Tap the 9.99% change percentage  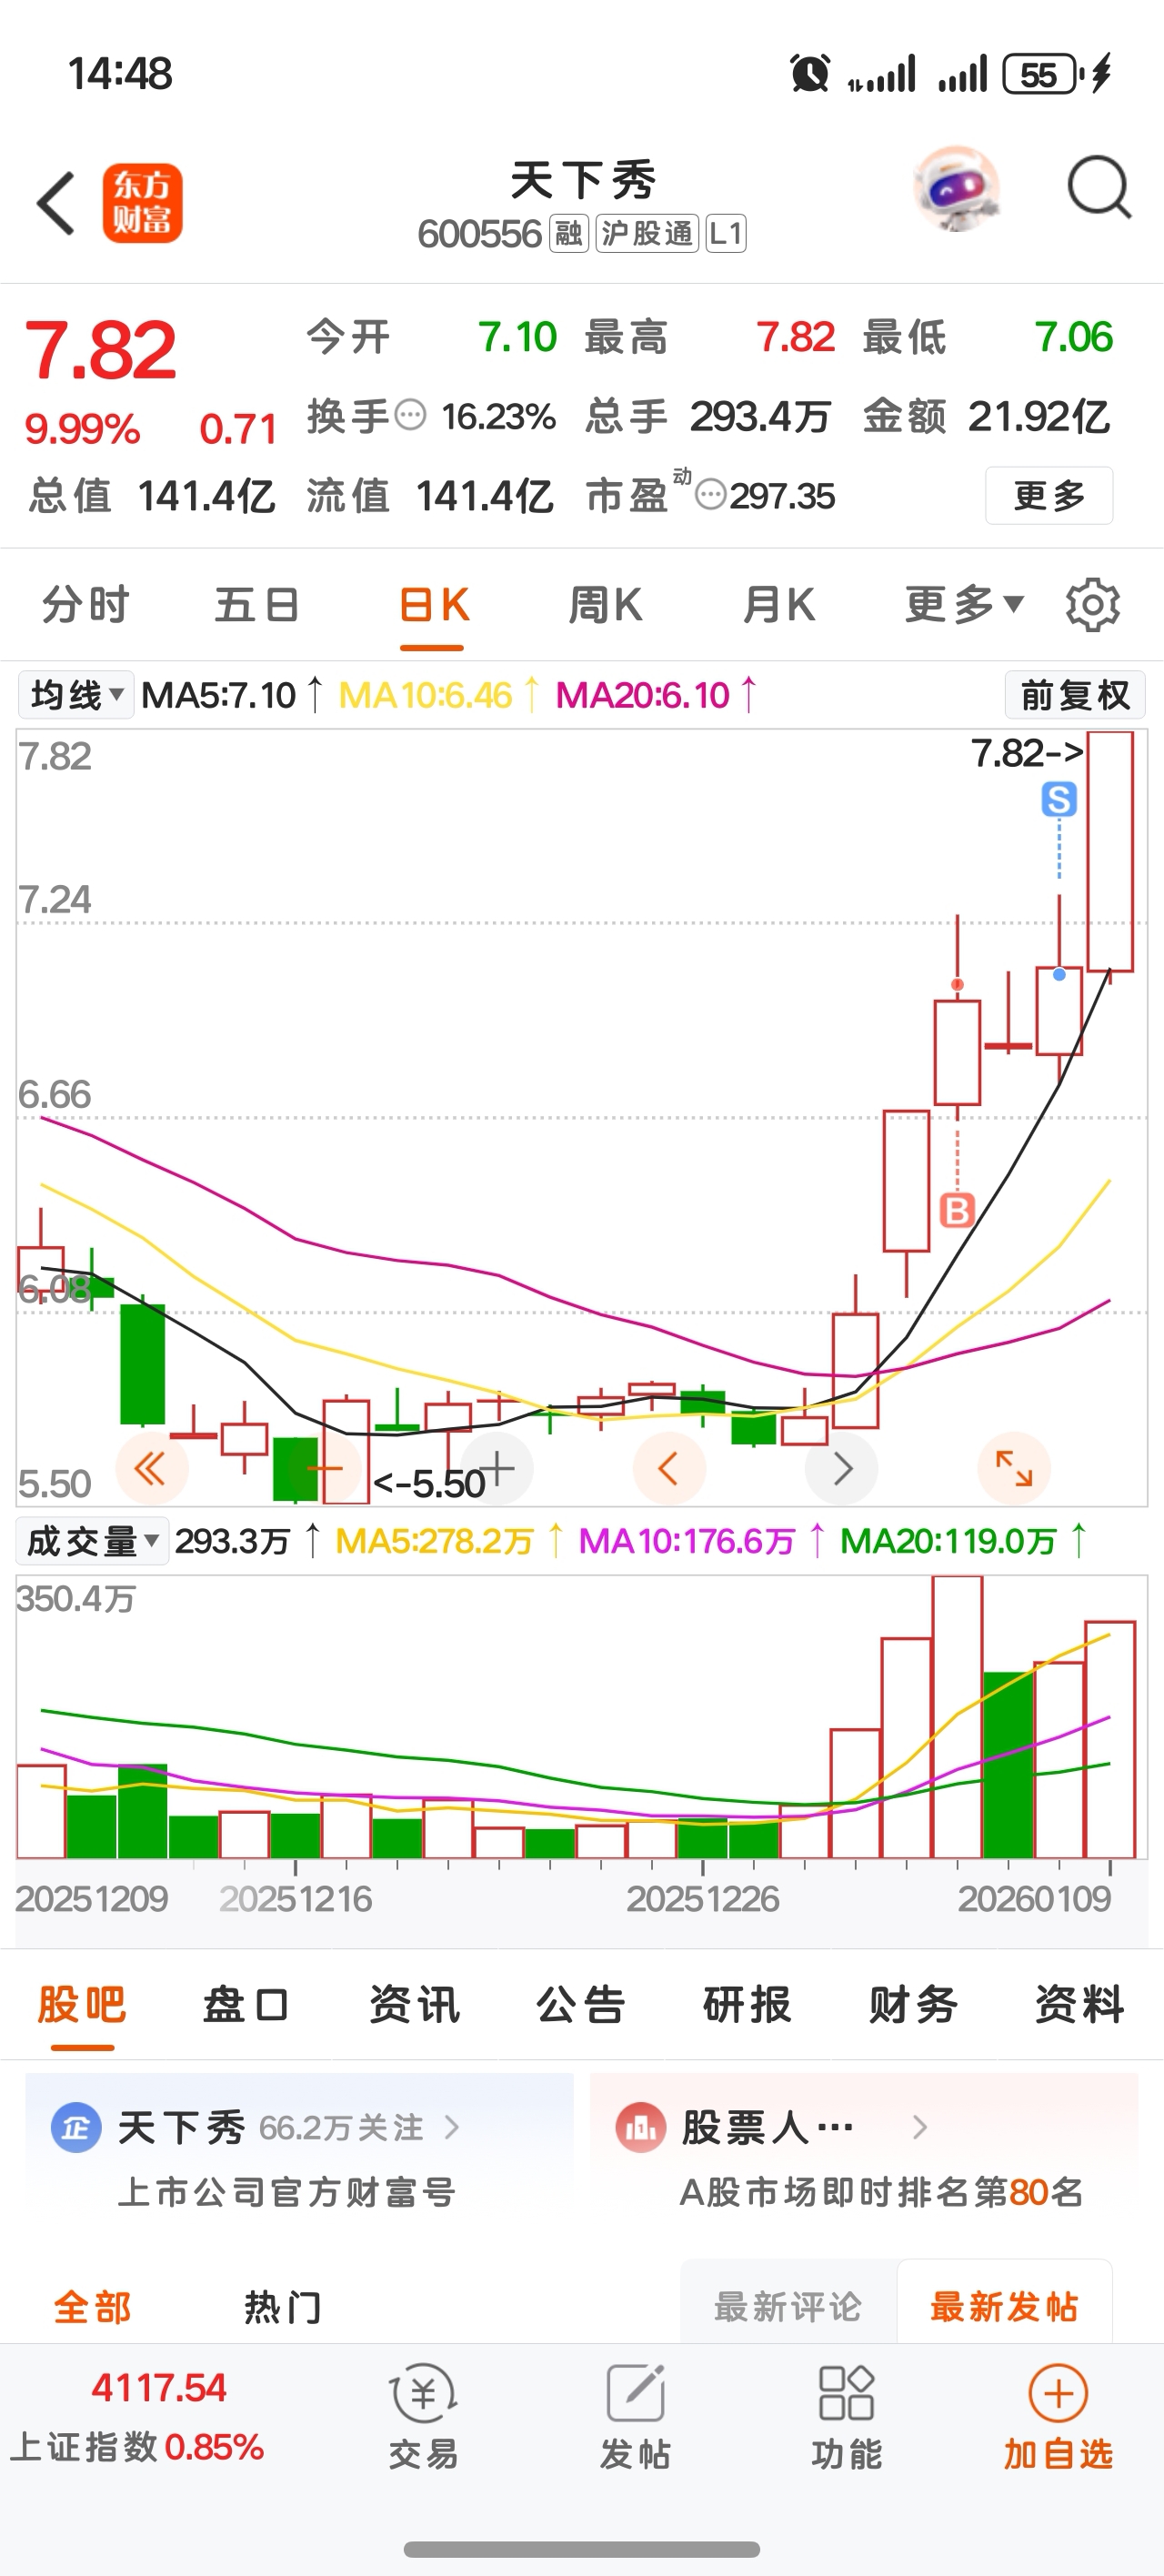click(82, 429)
